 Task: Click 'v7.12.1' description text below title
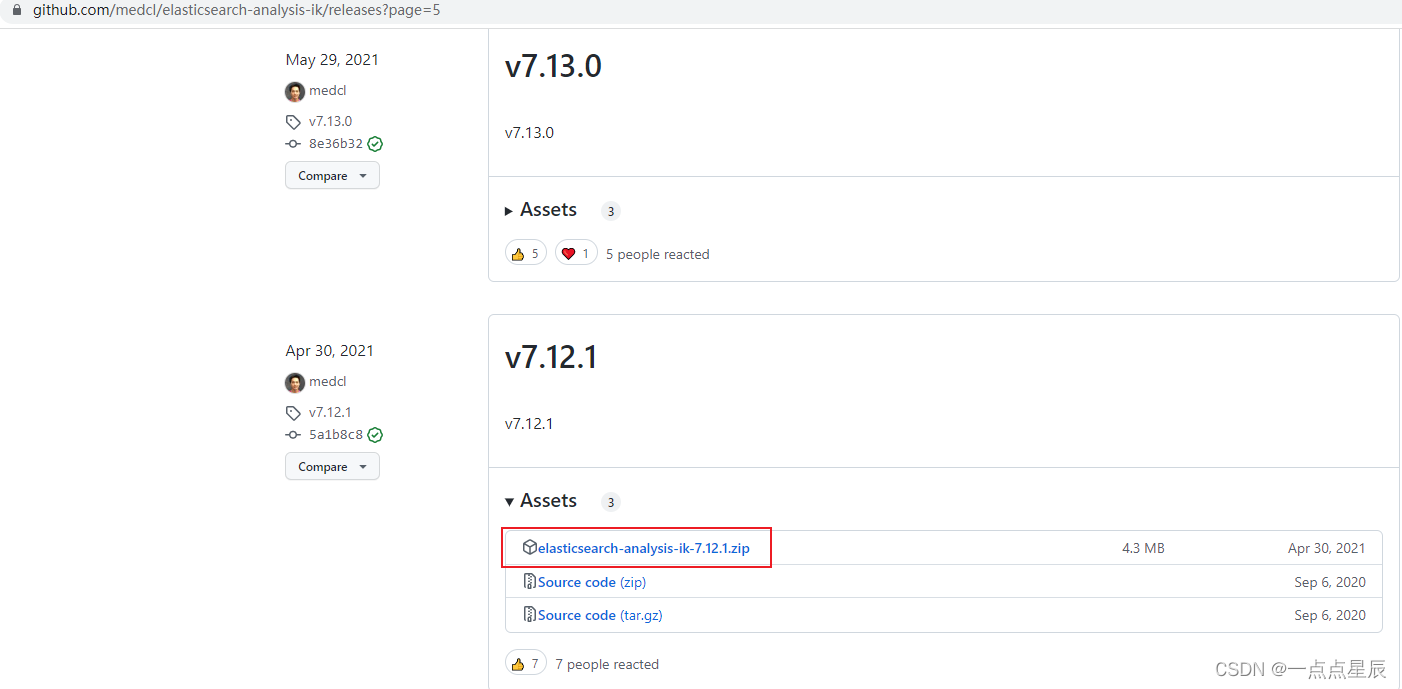[x=529, y=424]
